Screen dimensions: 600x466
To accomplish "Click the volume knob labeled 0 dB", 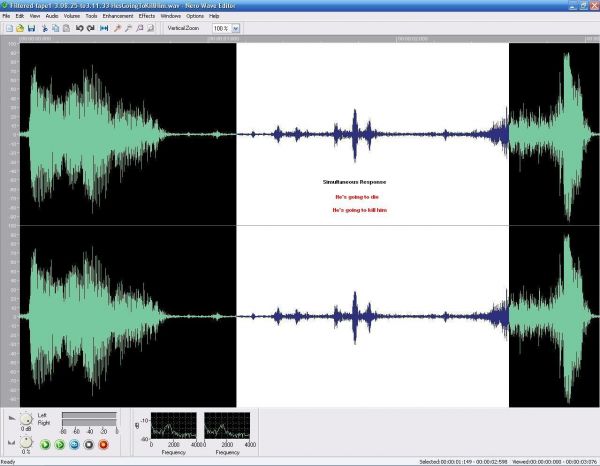I will pyautogui.click(x=25, y=420).
